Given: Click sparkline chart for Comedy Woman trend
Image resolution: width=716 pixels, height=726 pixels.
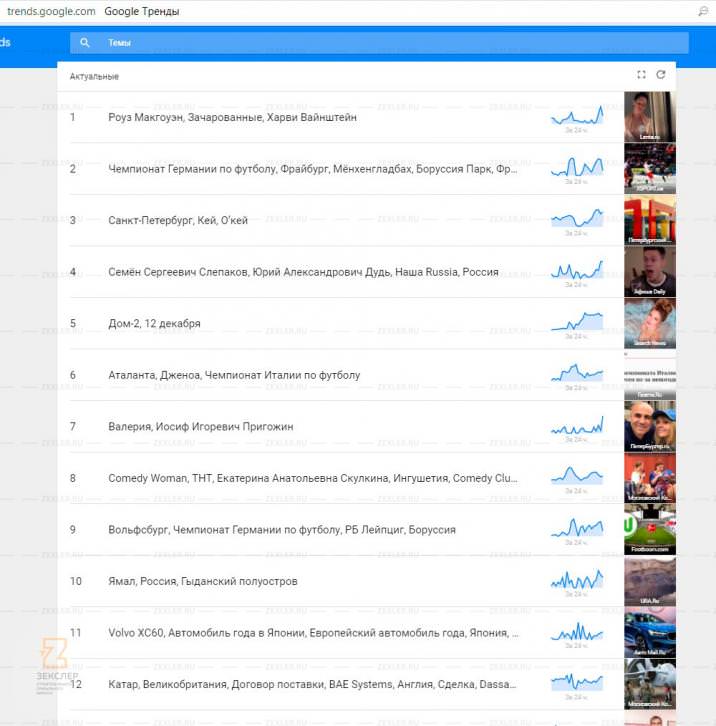Looking at the screenshot, I should 577,476.
